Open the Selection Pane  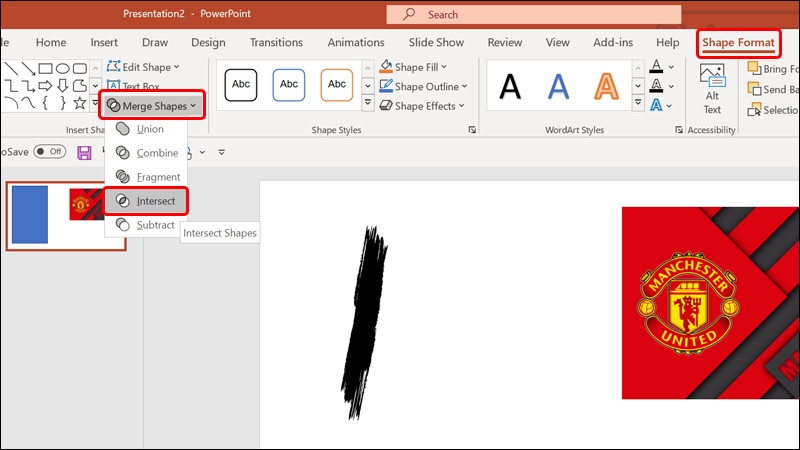pos(772,110)
